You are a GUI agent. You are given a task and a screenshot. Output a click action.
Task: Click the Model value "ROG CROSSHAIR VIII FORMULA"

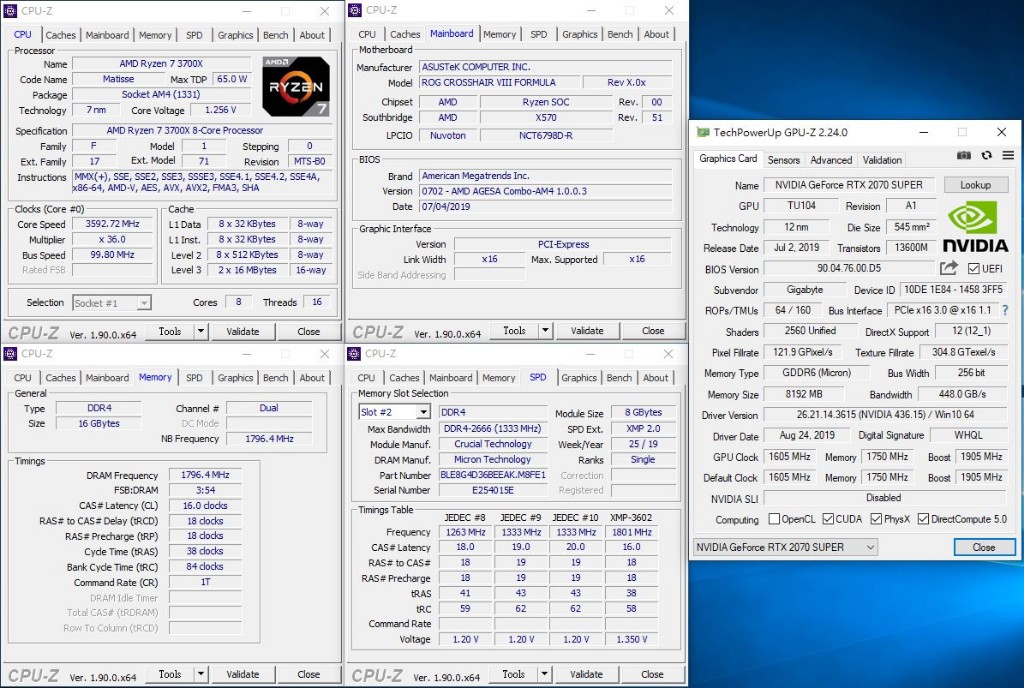pos(499,82)
